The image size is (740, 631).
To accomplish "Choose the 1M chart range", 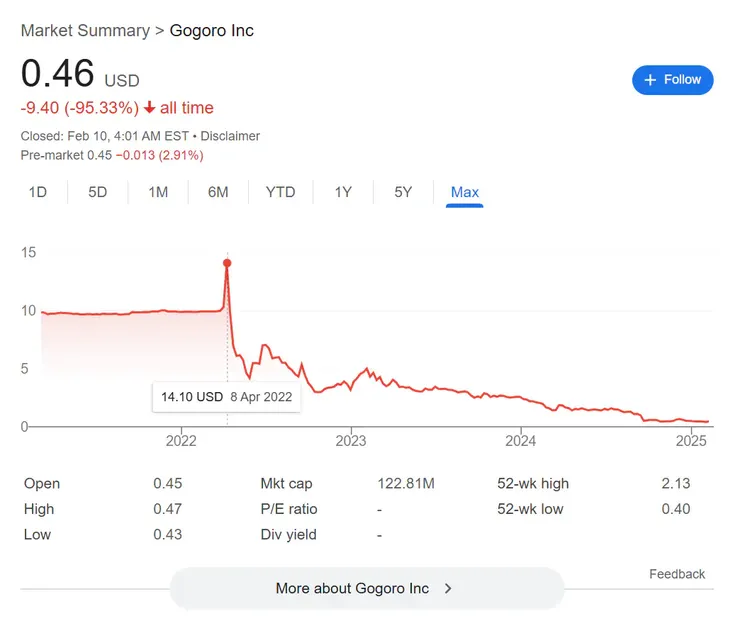I will tap(158, 192).
